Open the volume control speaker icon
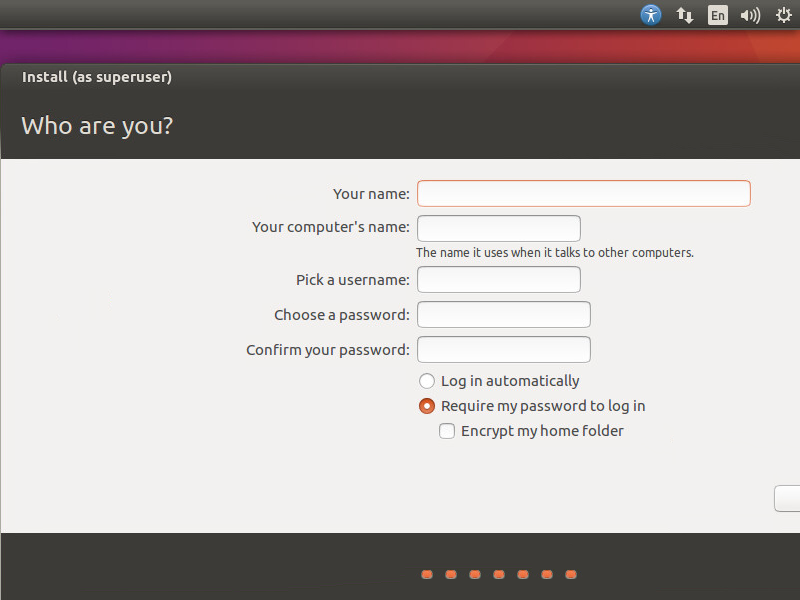 tap(750, 15)
